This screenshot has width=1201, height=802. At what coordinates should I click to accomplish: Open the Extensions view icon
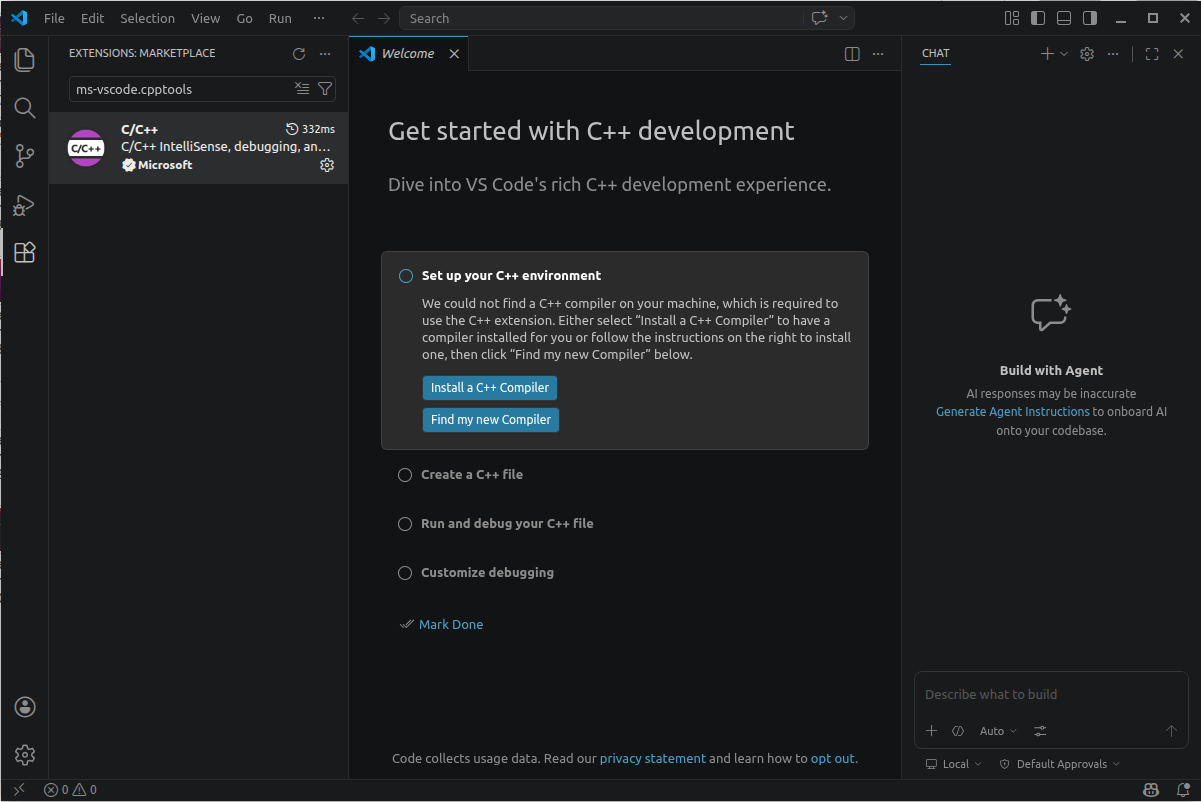tap(25, 252)
